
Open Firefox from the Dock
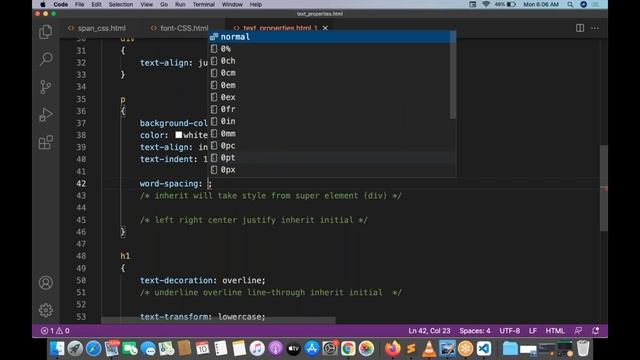(393, 349)
